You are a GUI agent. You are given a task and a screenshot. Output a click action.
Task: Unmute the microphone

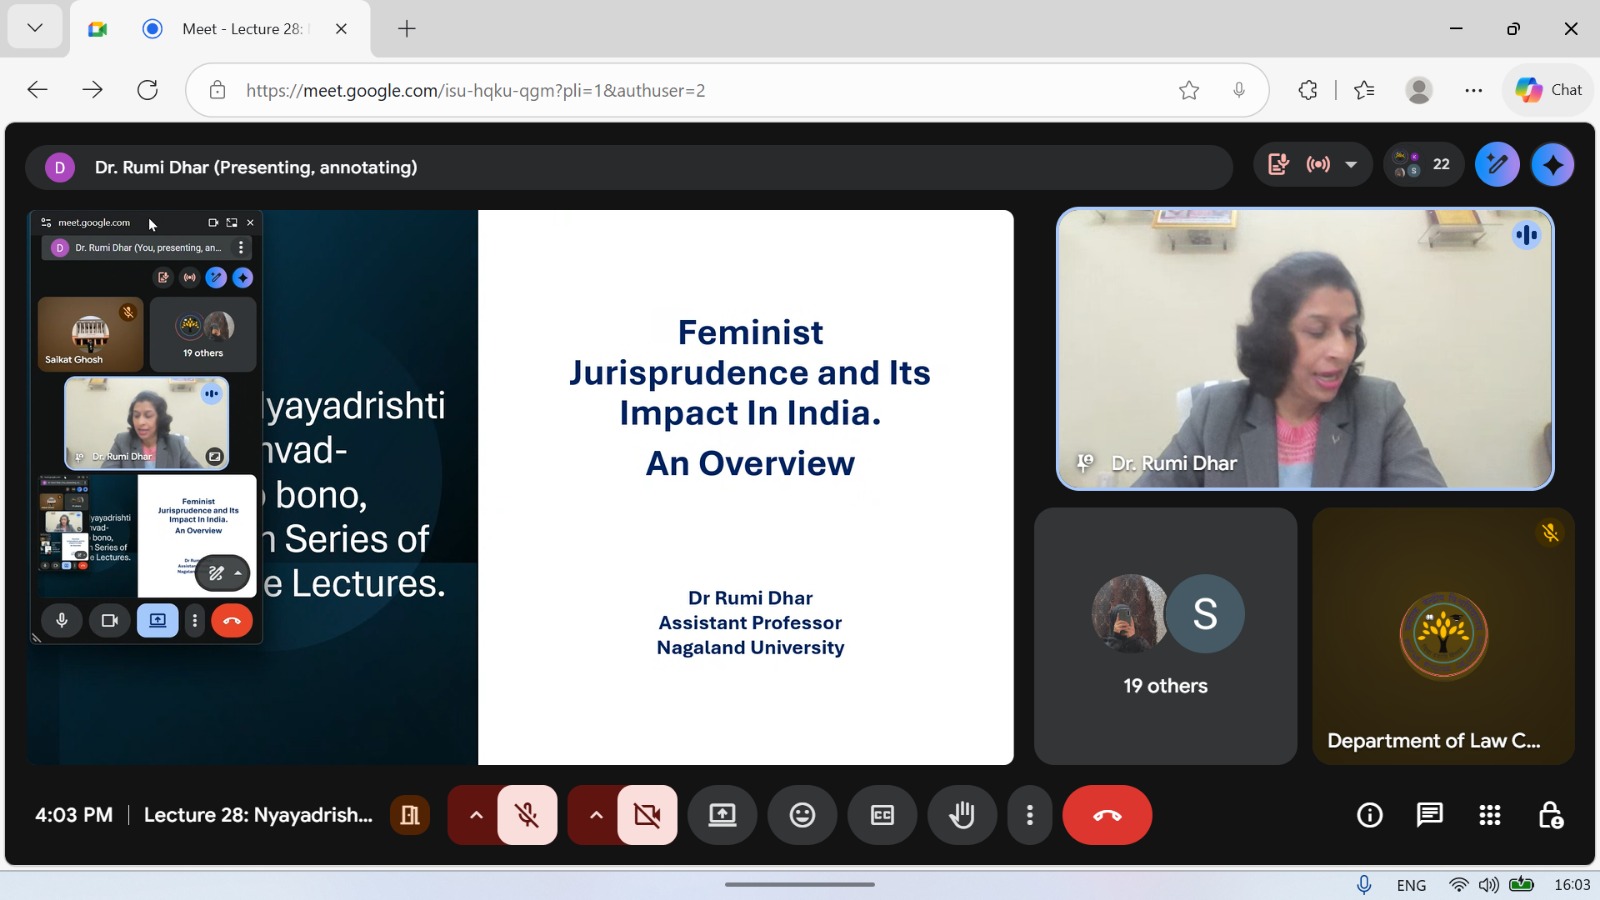[527, 815]
